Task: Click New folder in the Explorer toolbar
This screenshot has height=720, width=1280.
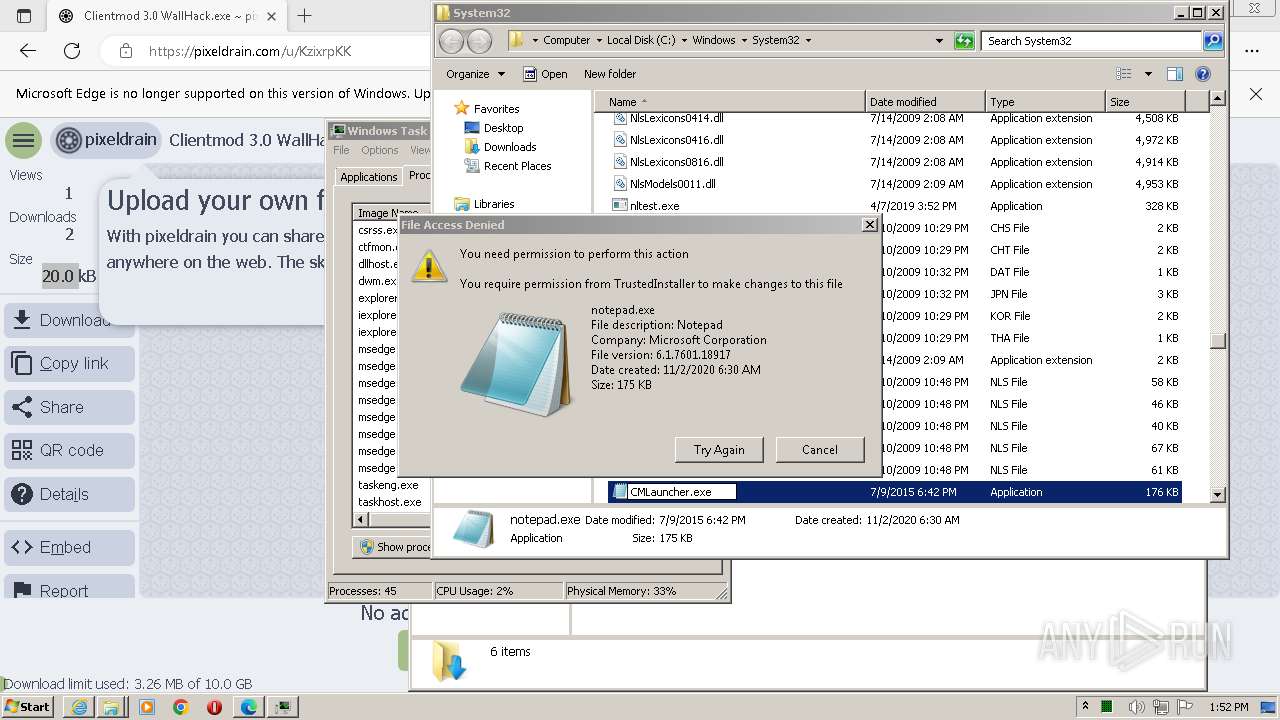Action: 610,74
